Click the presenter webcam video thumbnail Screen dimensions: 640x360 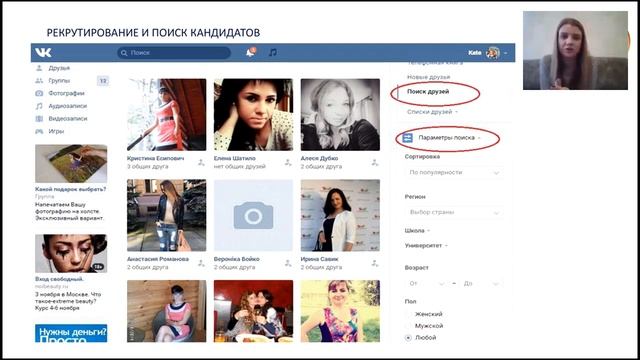click(x=575, y=50)
